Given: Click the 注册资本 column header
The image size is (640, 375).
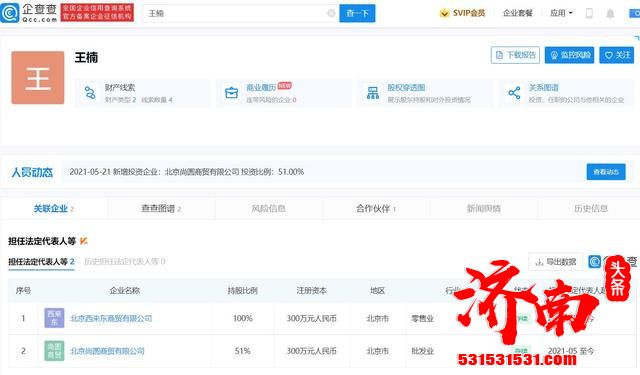Looking at the screenshot, I should coord(311,291).
